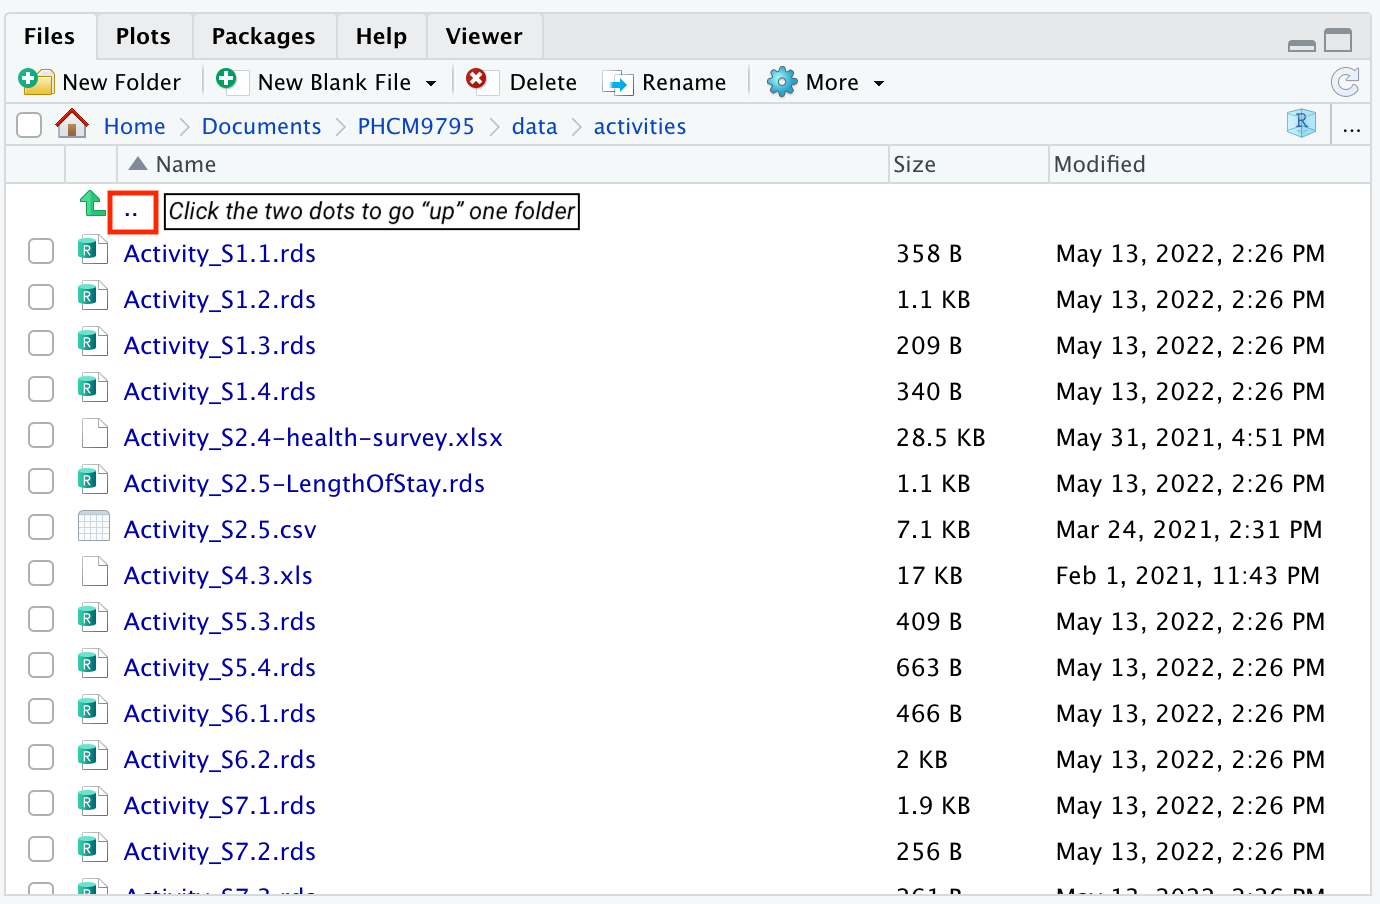Click the New Folder icon
1380x904 pixels.
pyautogui.click(x=36, y=82)
